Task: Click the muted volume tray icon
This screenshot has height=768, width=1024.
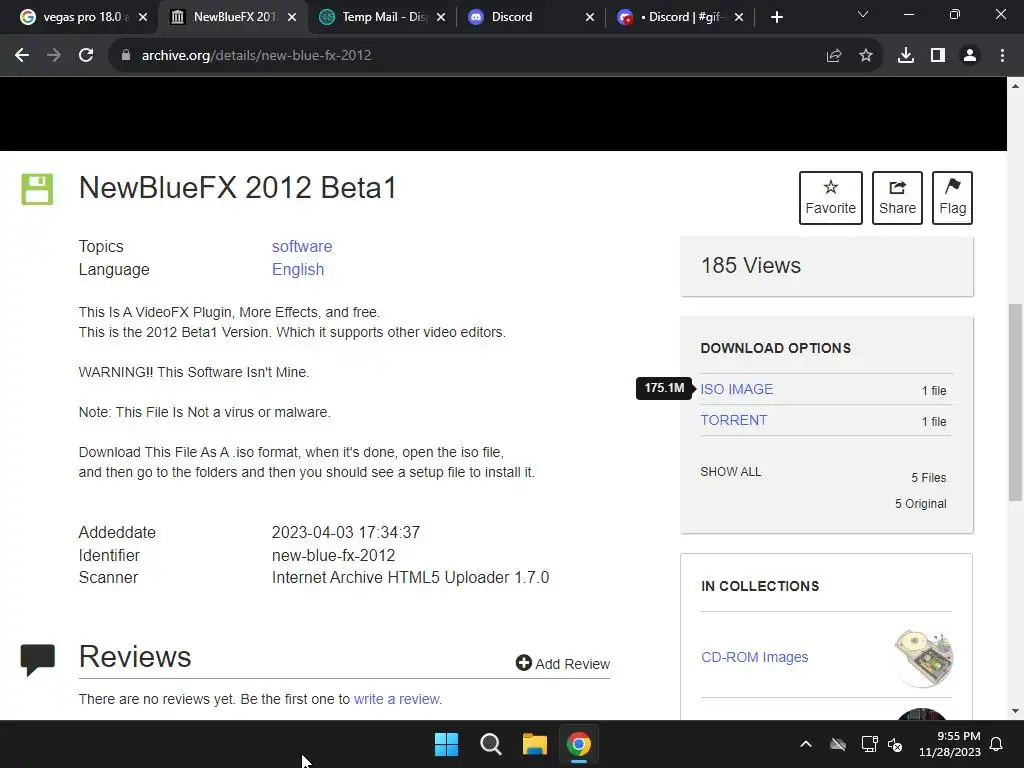Action: pyautogui.click(x=895, y=744)
